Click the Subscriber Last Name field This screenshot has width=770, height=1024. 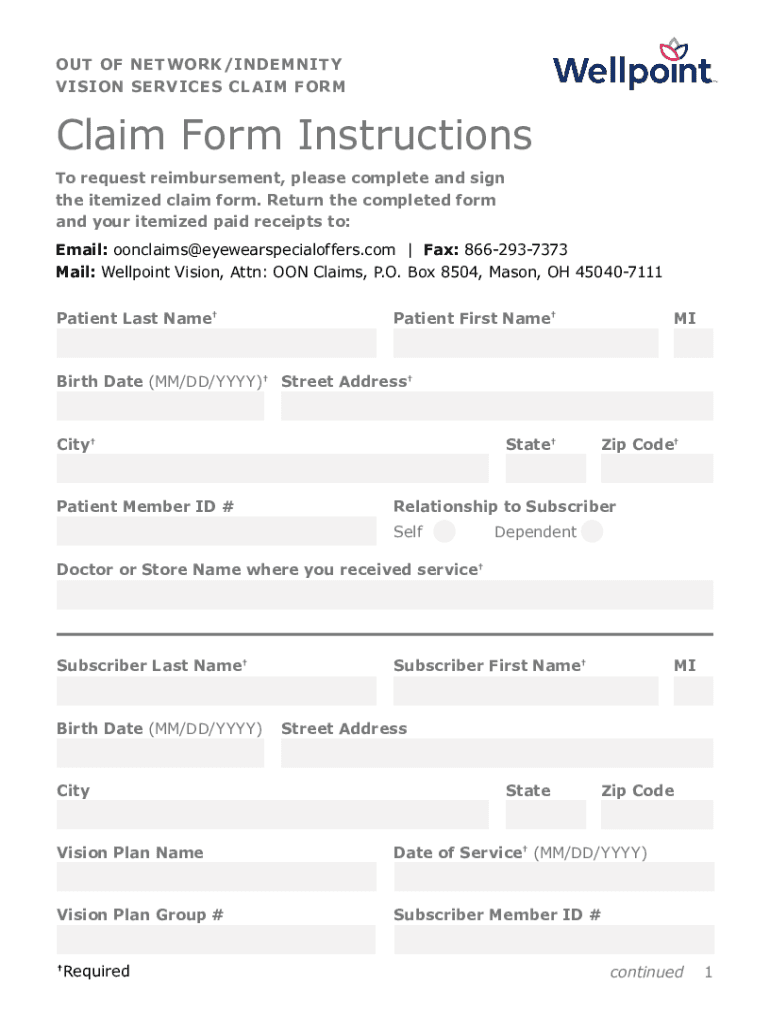[216, 690]
